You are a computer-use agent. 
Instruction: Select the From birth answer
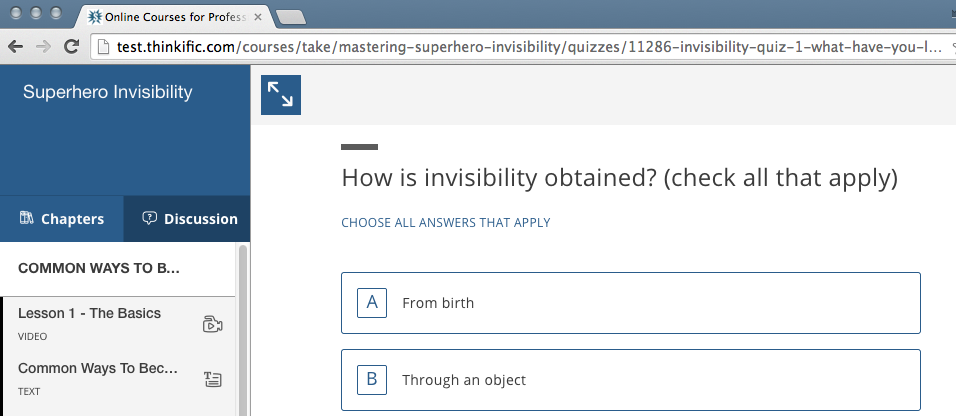click(x=630, y=303)
